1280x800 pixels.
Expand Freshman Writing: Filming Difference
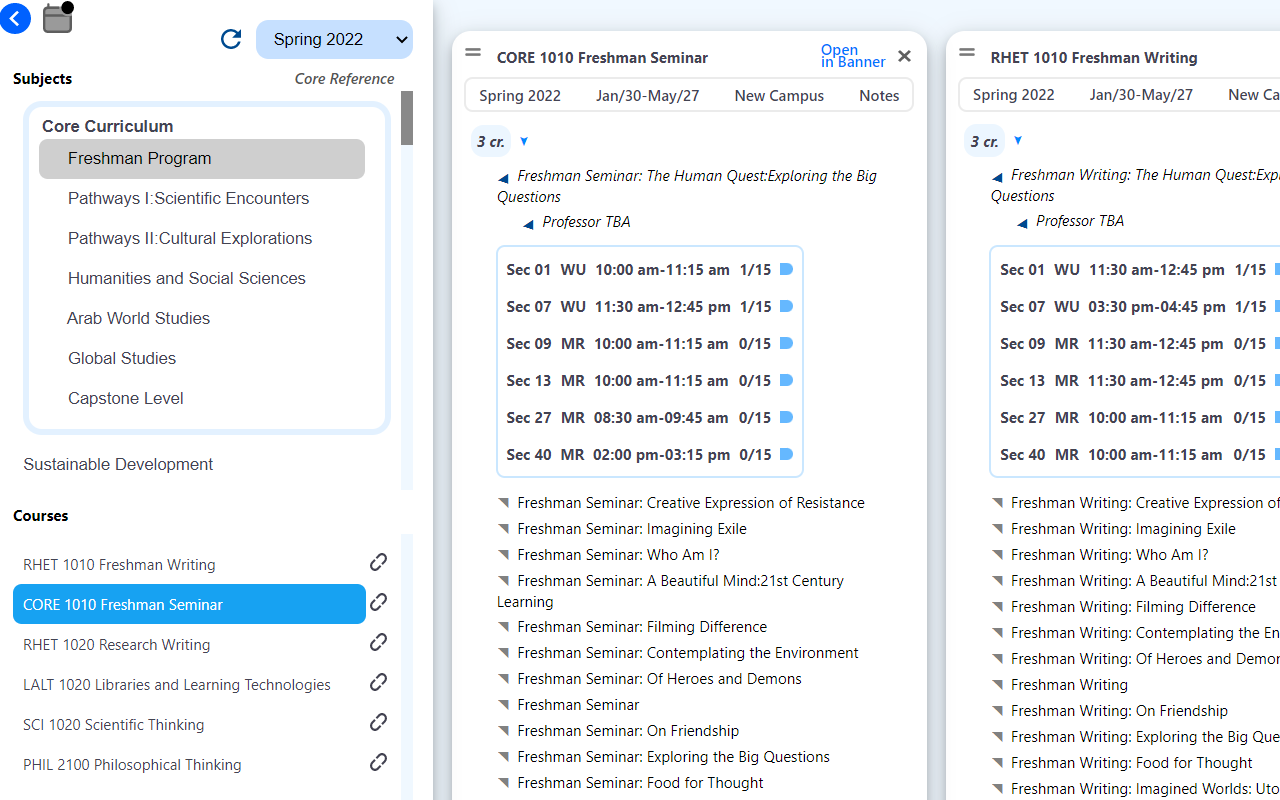pos(997,606)
